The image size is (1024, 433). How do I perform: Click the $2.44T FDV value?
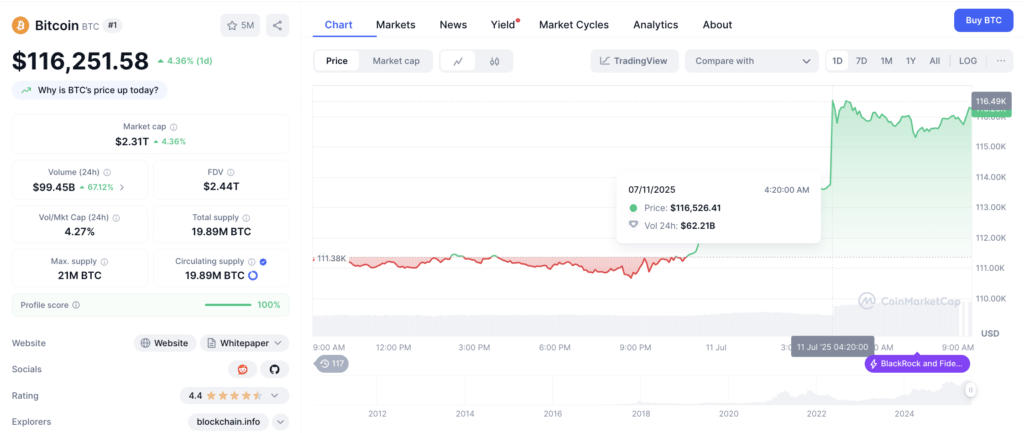point(221,187)
